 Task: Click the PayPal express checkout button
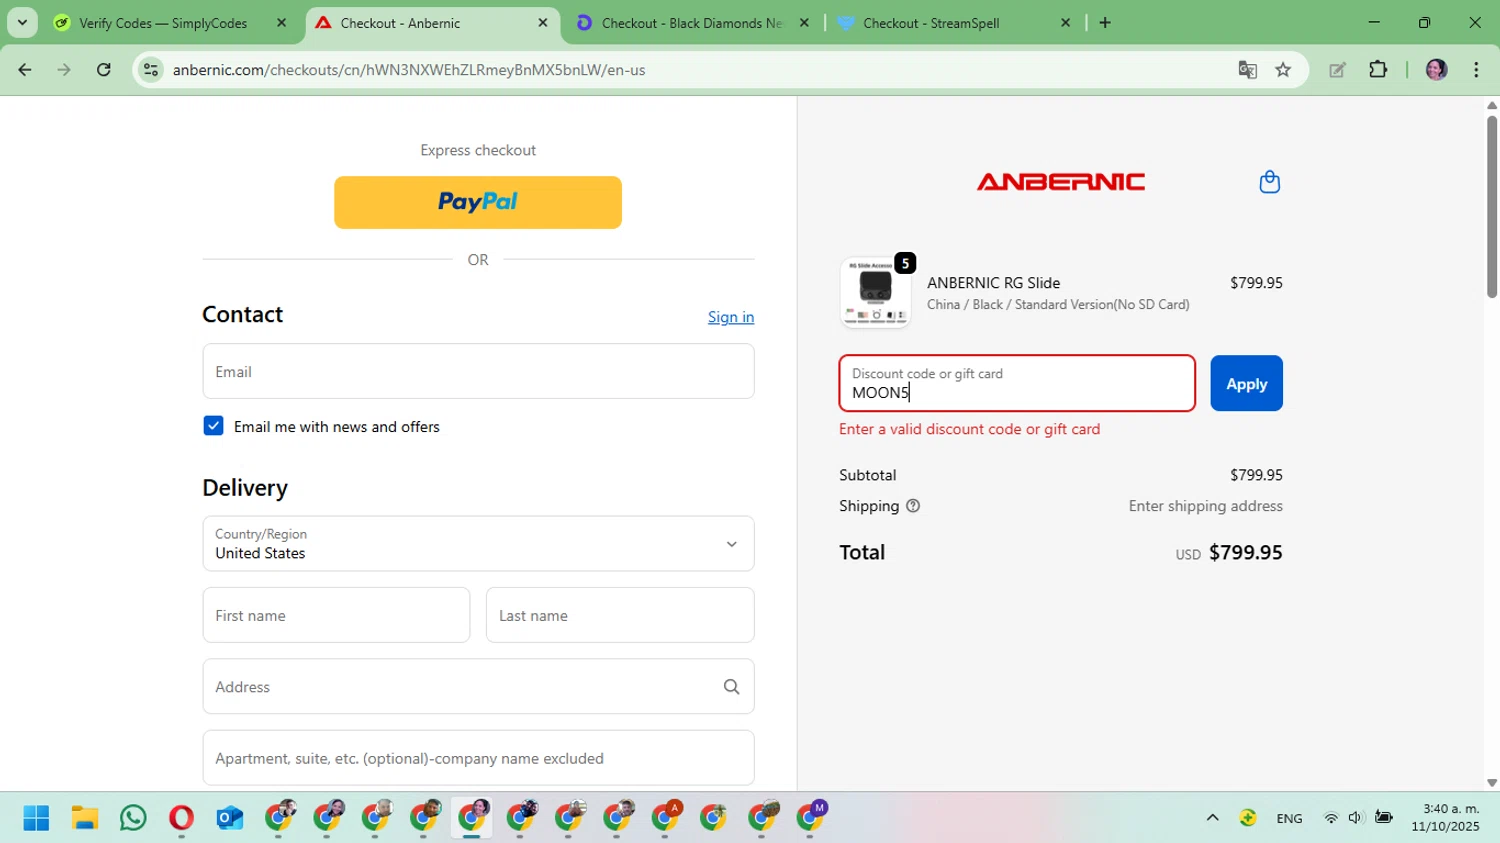tap(478, 202)
